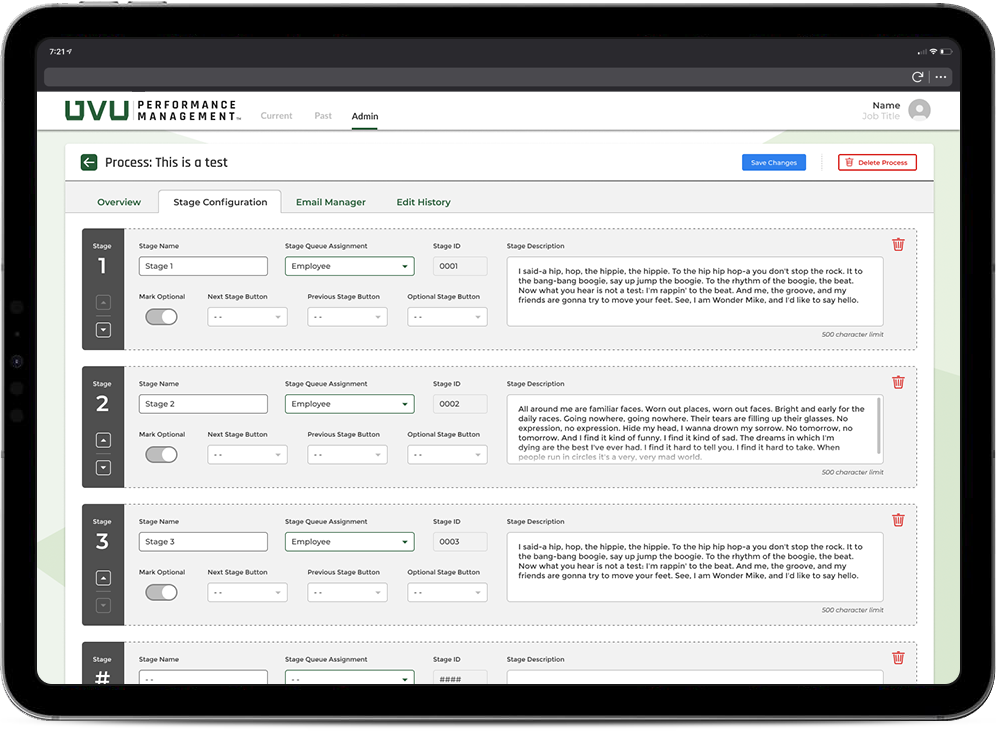Move Stage 2 down with arrow icon
996x731 pixels.
pyautogui.click(x=103, y=467)
